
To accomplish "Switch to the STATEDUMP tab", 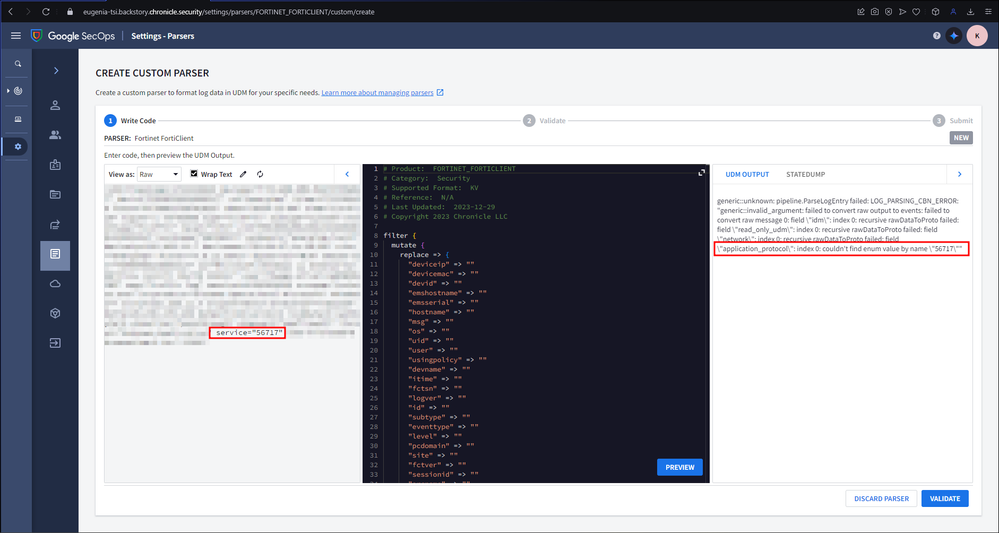I will (805, 174).
